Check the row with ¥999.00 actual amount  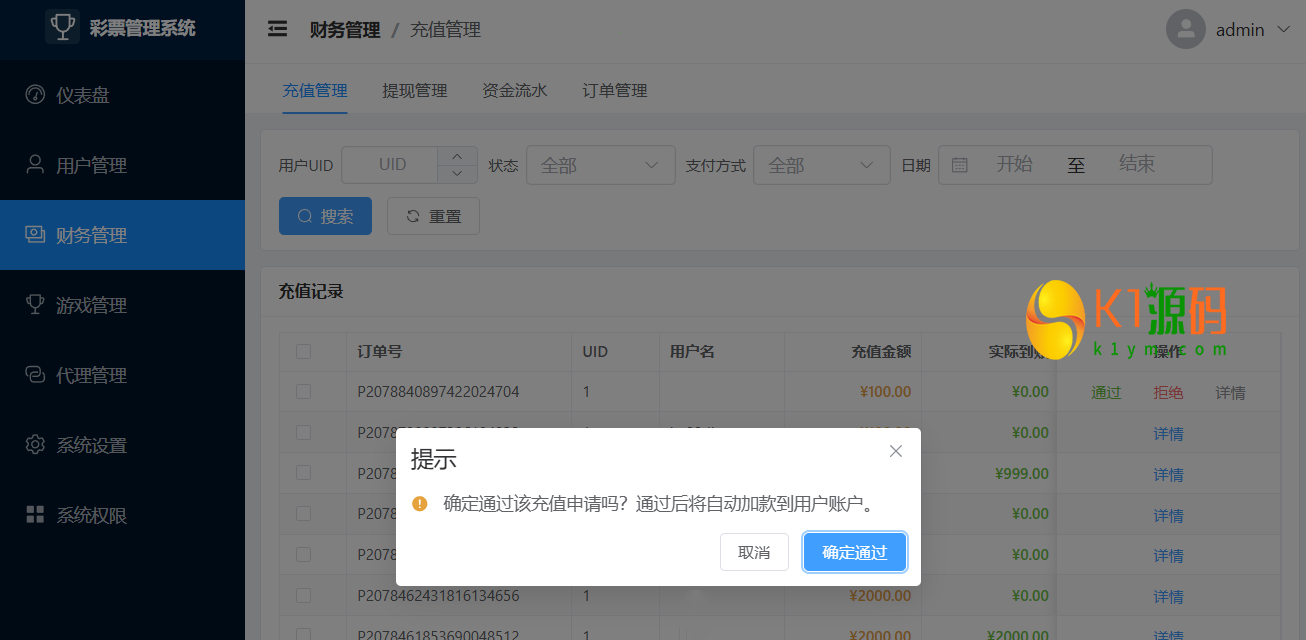click(304, 474)
